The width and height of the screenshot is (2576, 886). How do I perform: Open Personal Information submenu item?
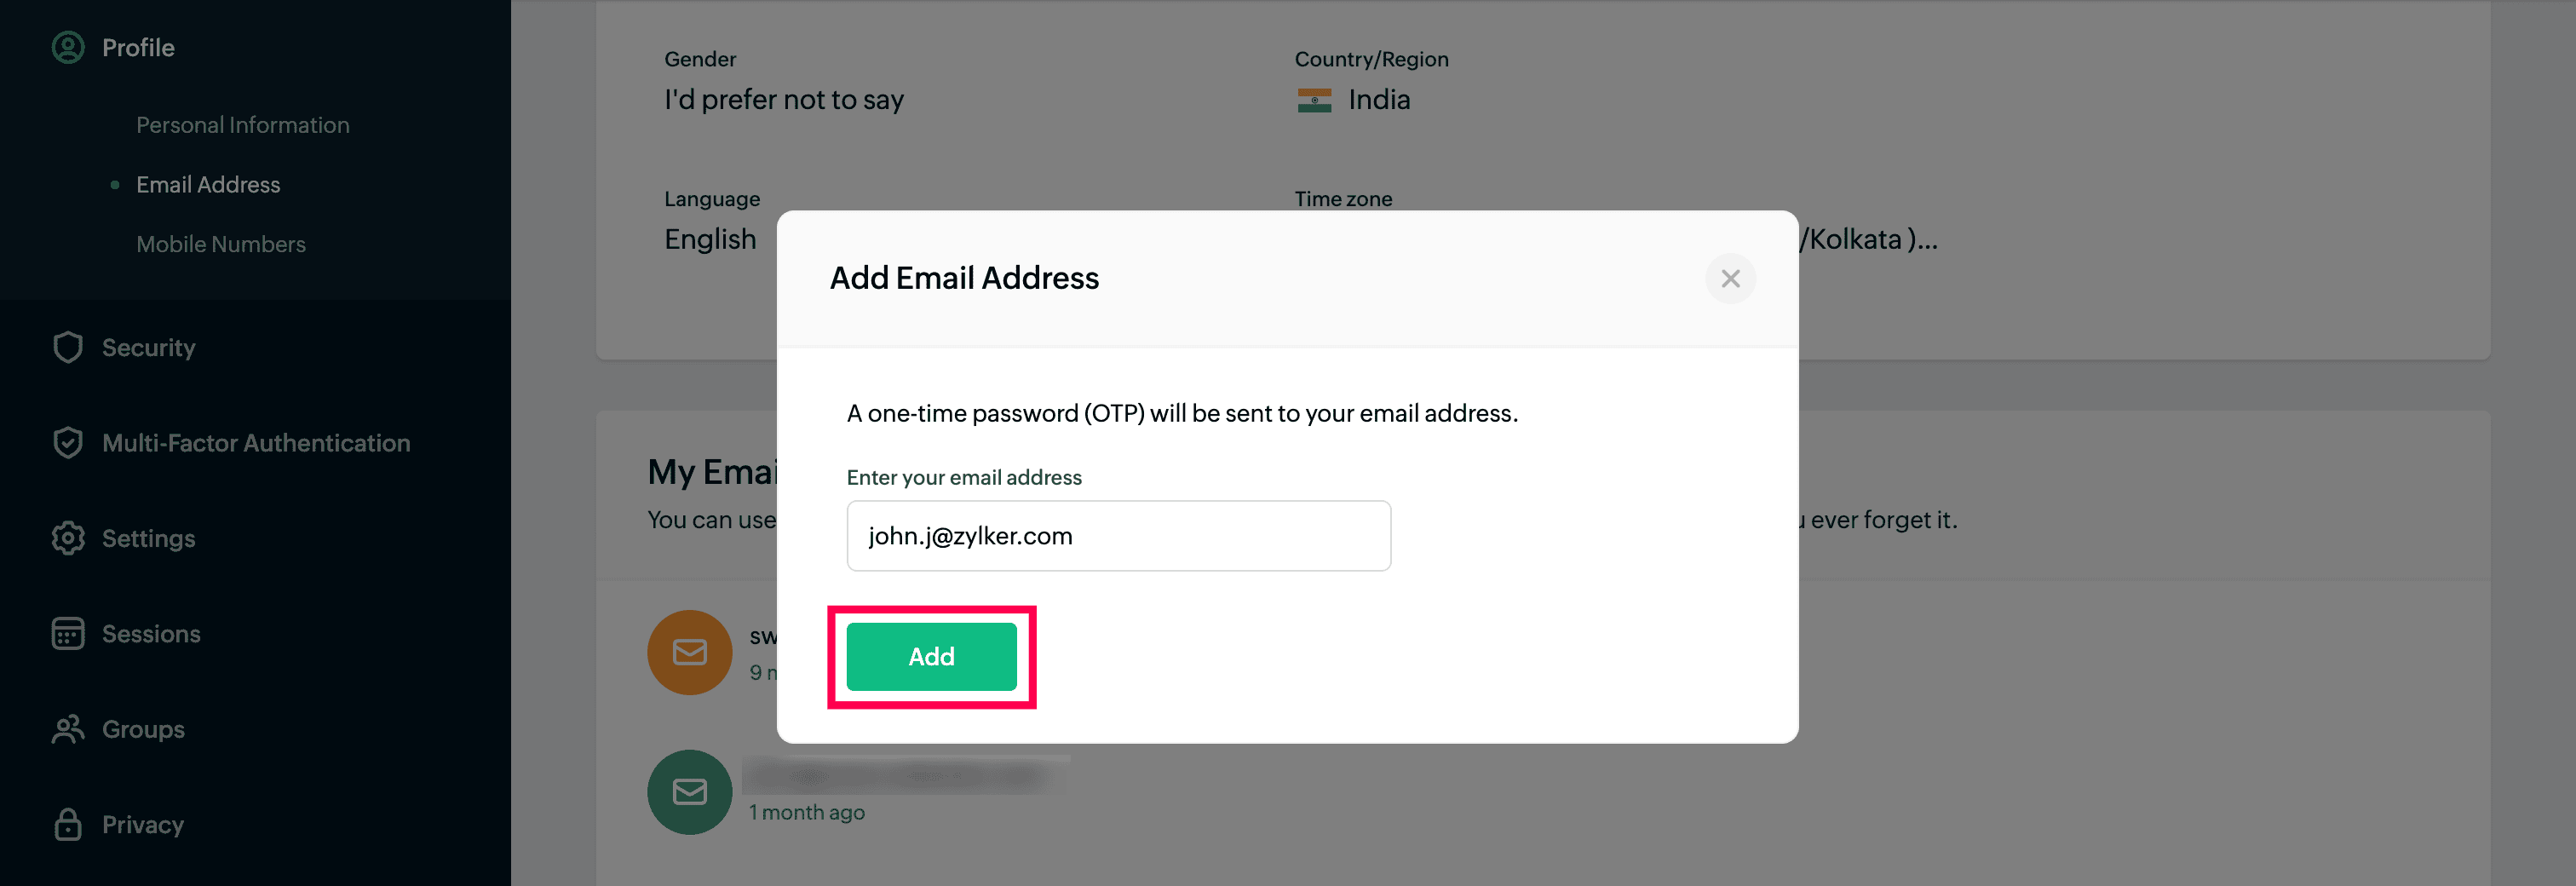[243, 125]
